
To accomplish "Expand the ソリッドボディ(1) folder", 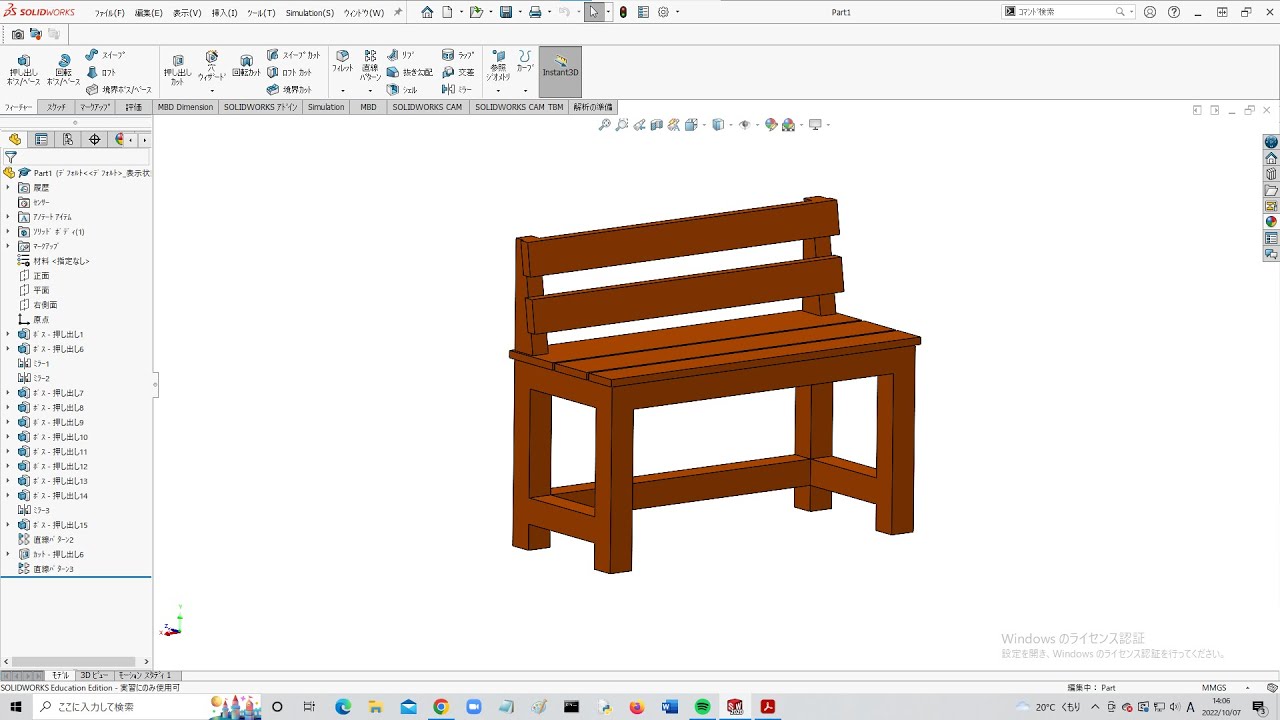I will (8, 232).
